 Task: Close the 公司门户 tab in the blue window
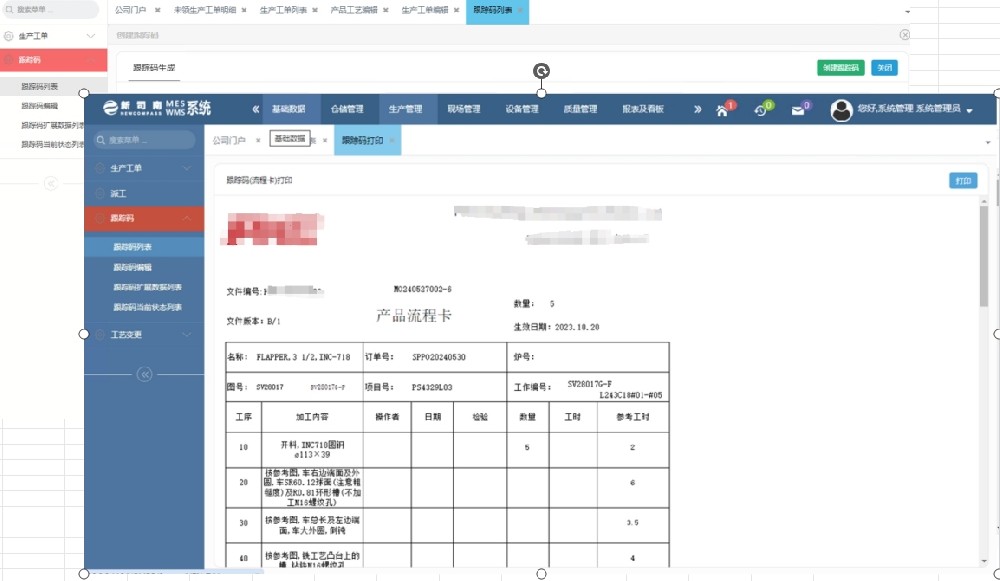coord(258,140)
